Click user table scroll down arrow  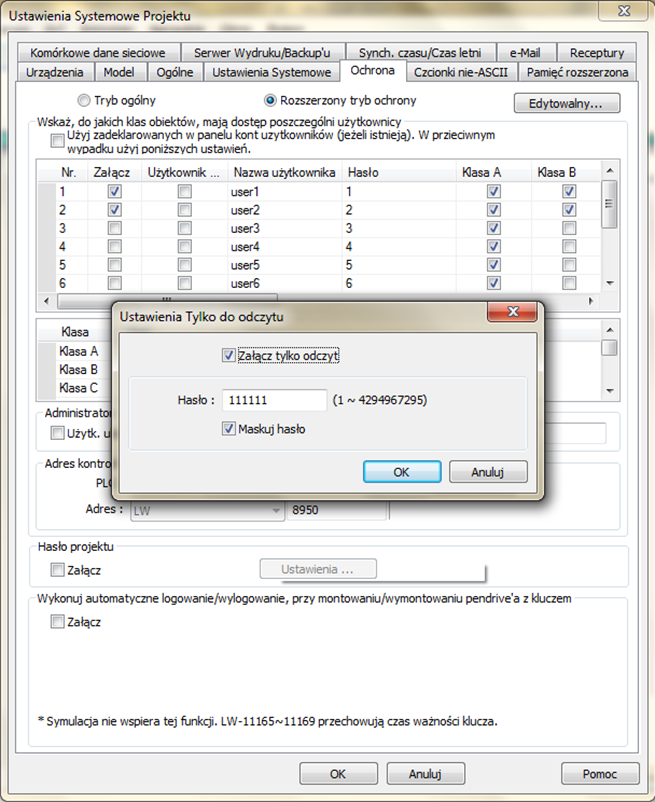(x=609, y=283)
